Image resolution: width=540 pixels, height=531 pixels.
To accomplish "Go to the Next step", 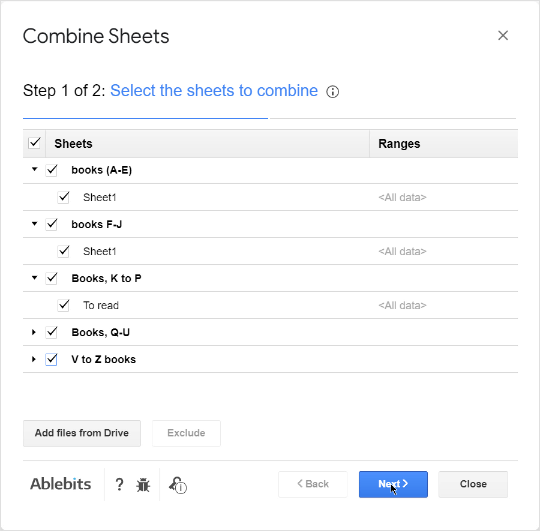I will pos(393,484).
